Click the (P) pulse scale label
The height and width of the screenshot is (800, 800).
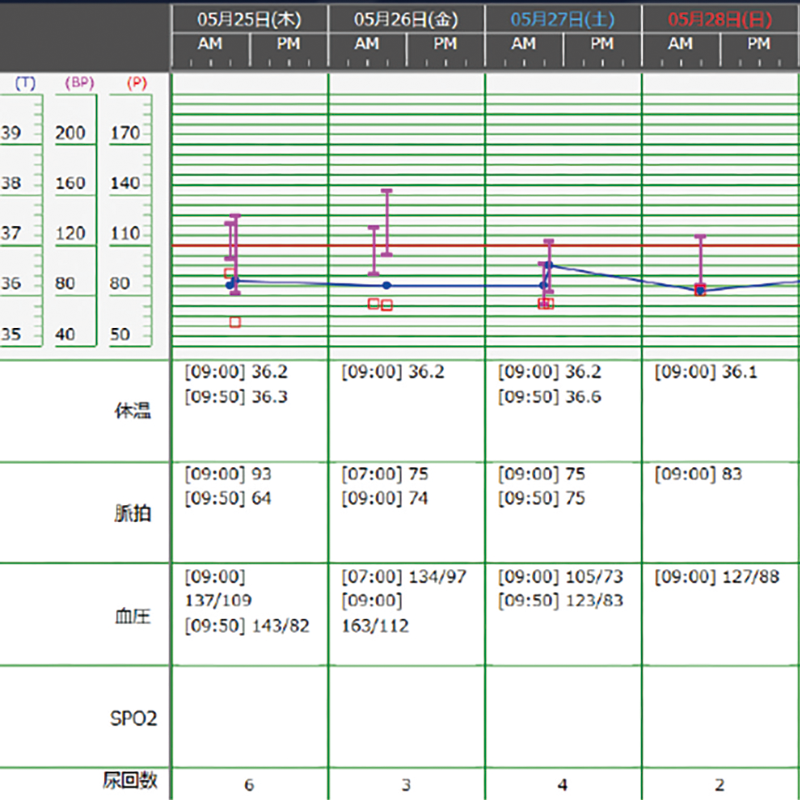(136, 84)
